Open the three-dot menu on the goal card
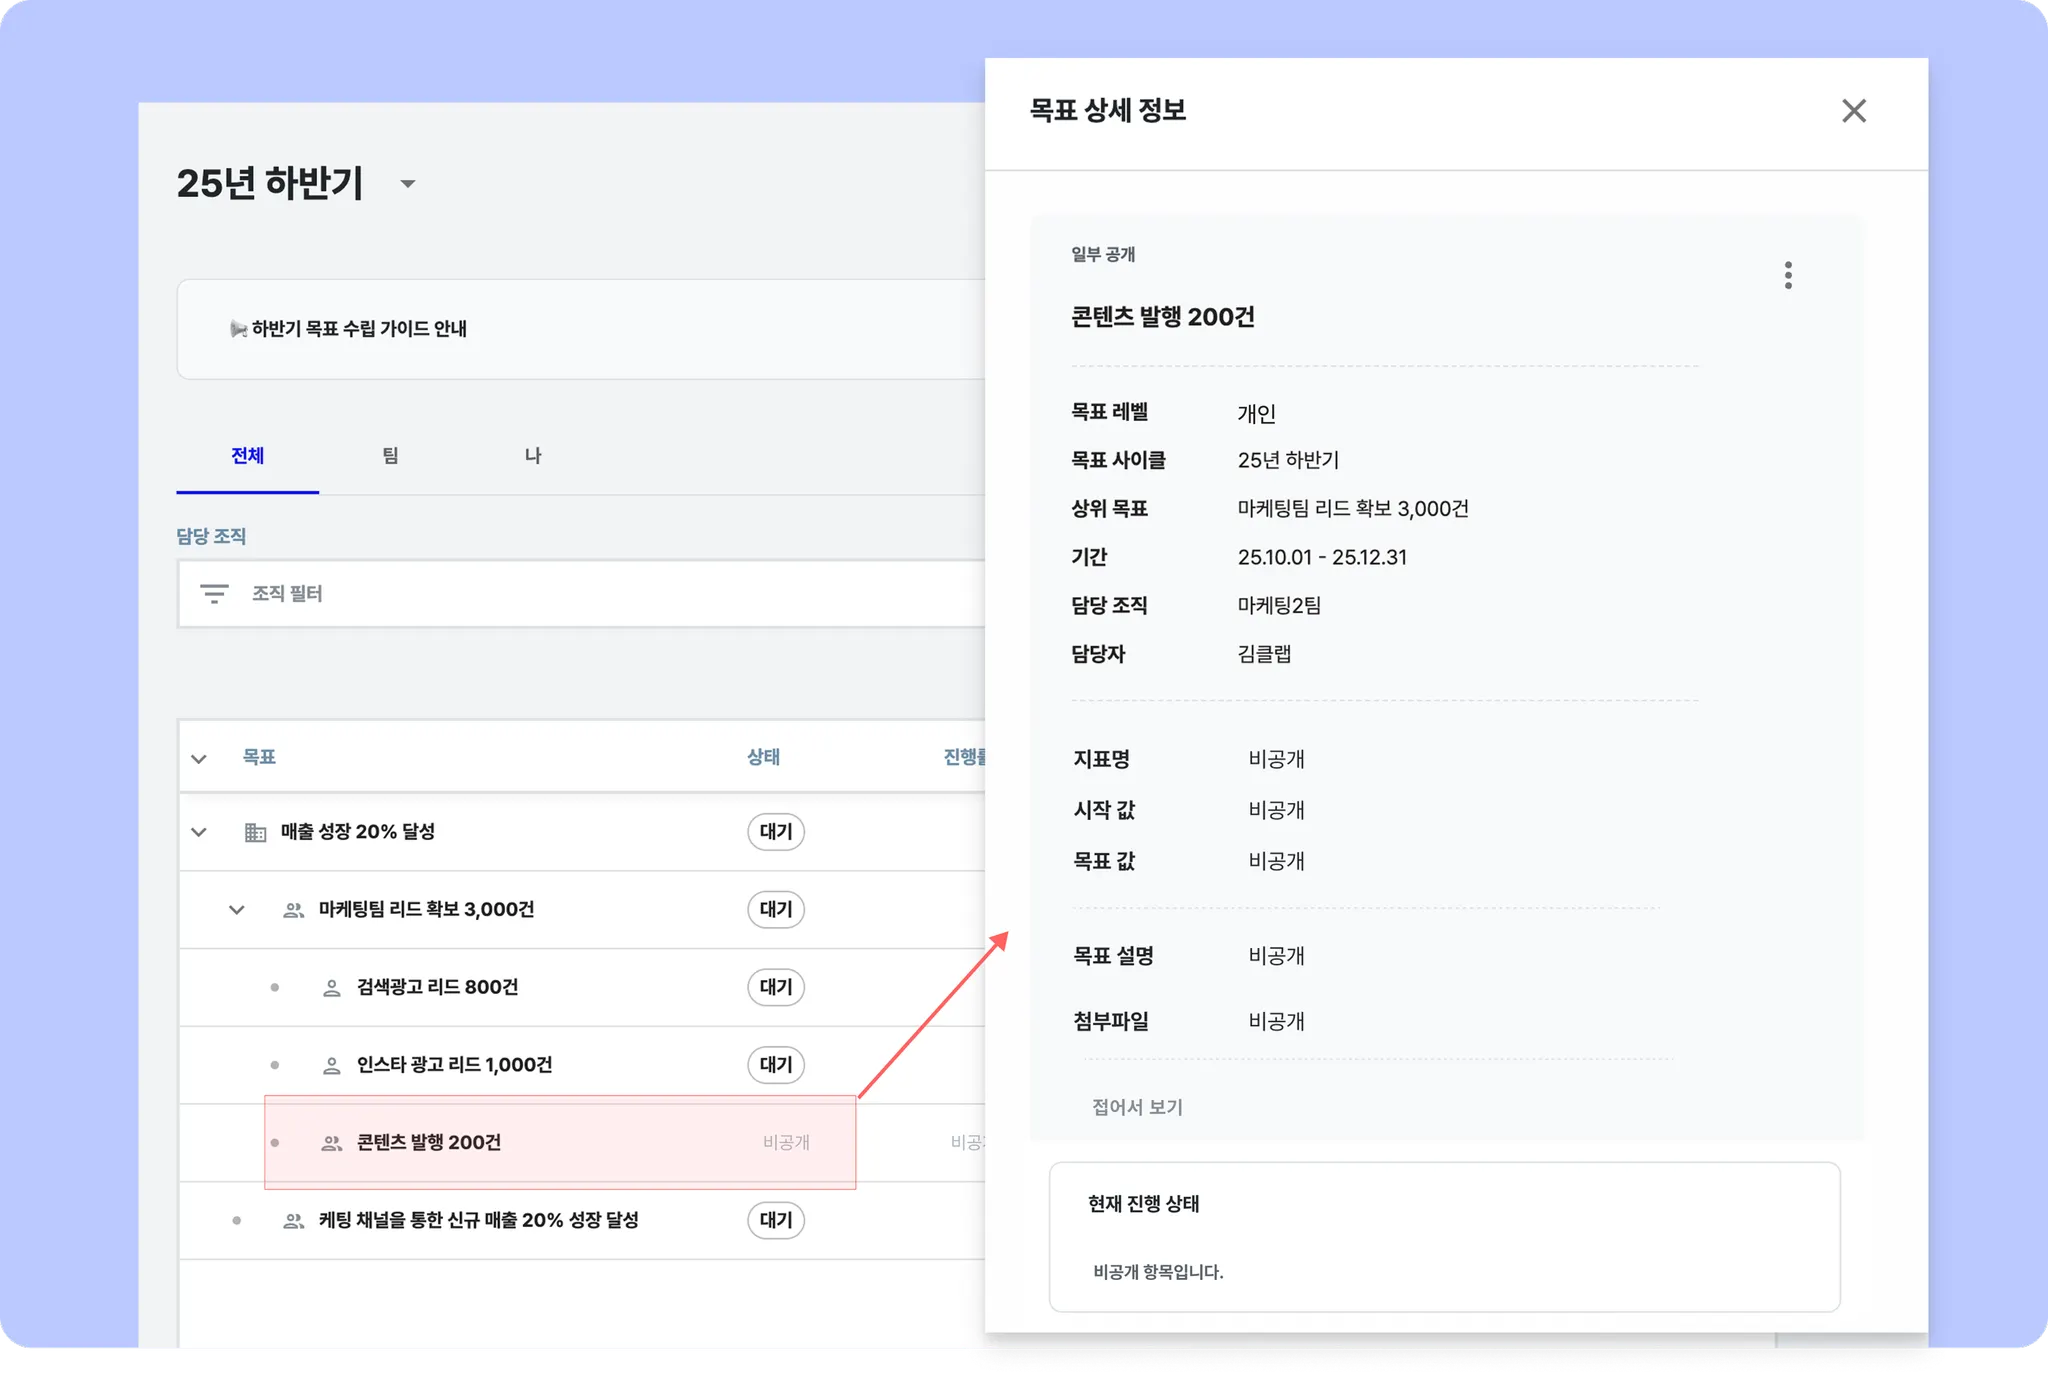This screenshot has width=2048, height=1378. tap(1788, 275)
